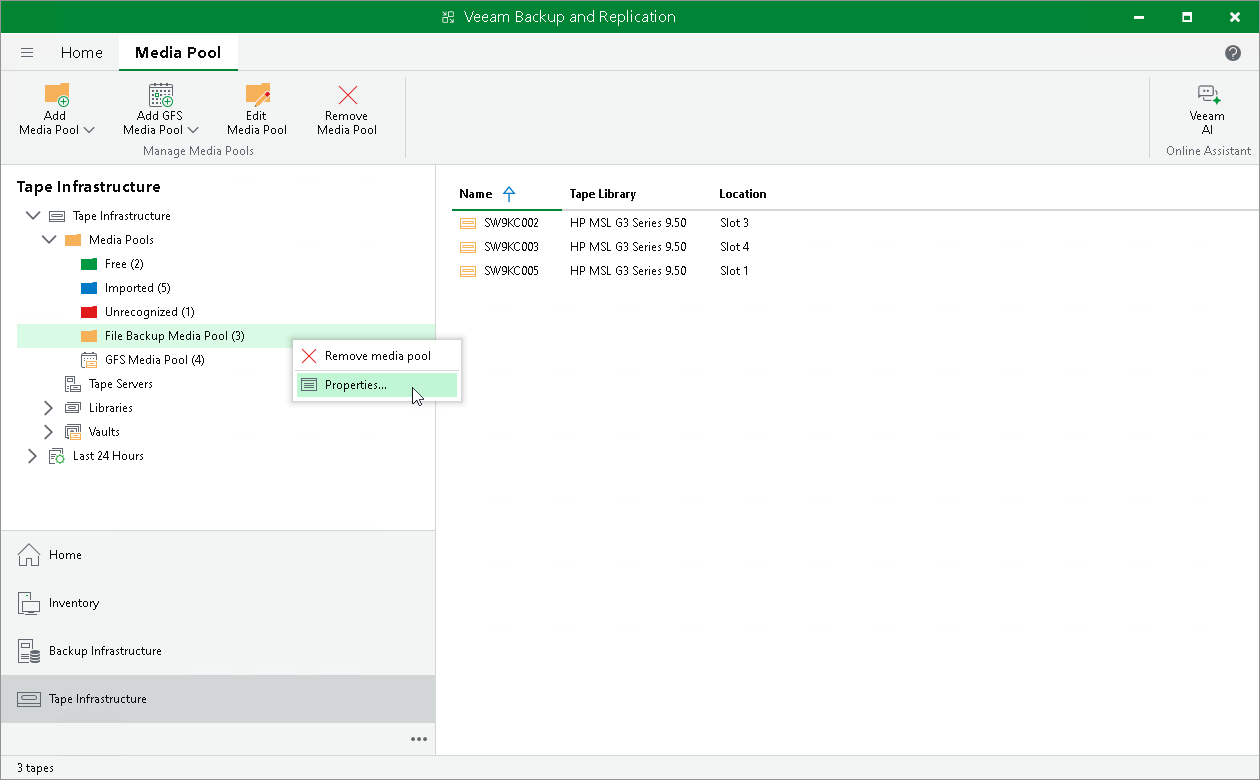Select tape SW9KC003 row
Viewport: 1260px width, 780px height.
pyautogui.click(x=855, y=247)
